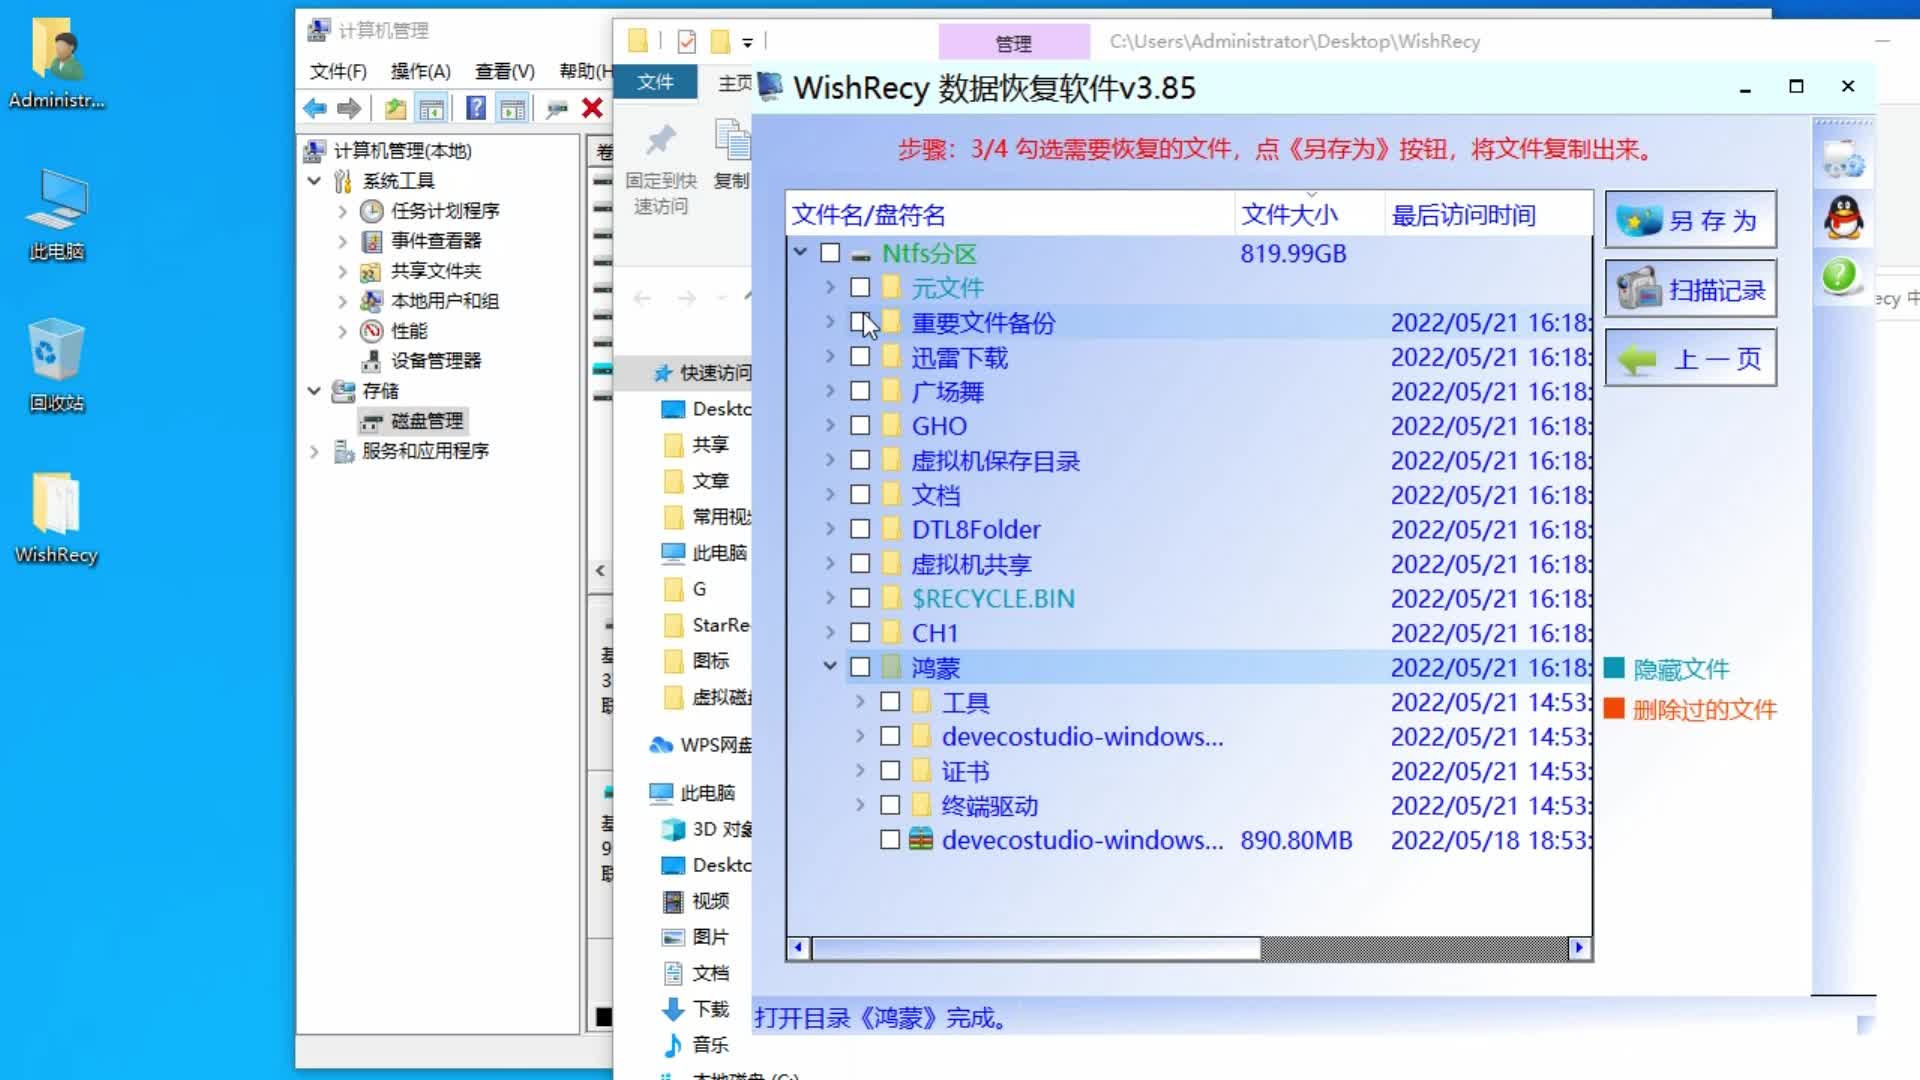Select the devecostudio-windows 890.80MB file checkbox
Screen dimensions: 1920x1080
(890, 840)
